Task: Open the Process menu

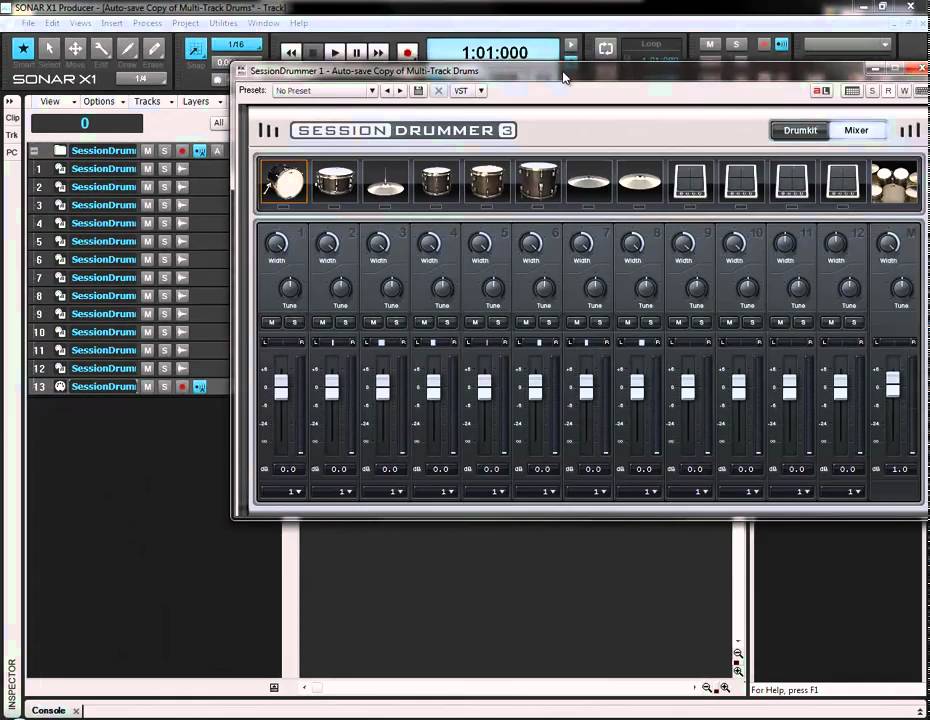Action: coord(147,23)
